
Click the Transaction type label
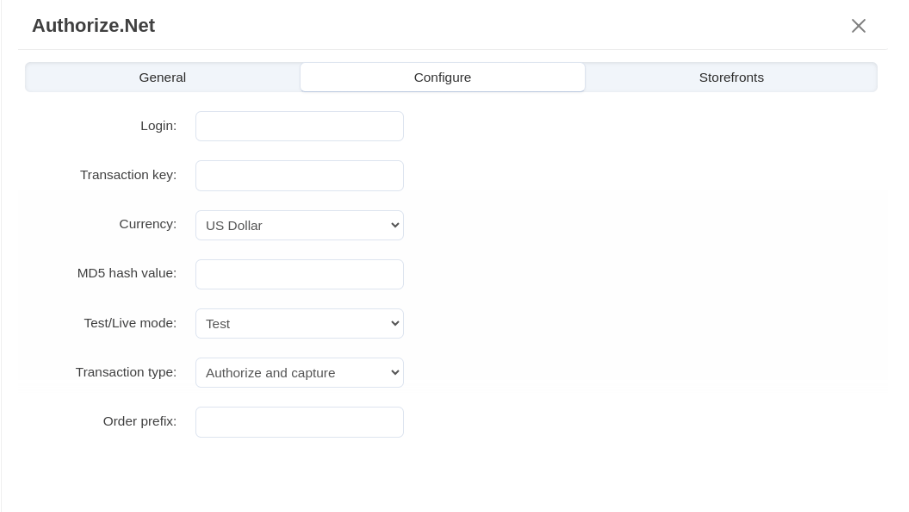point(126,372)
